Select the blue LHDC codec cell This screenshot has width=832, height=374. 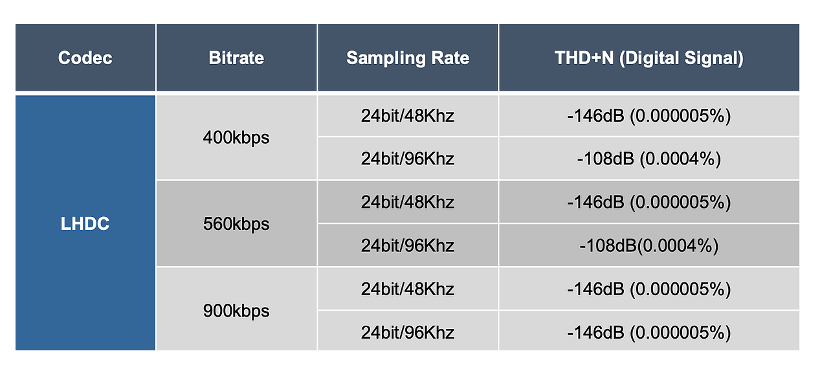coord(85,223)
